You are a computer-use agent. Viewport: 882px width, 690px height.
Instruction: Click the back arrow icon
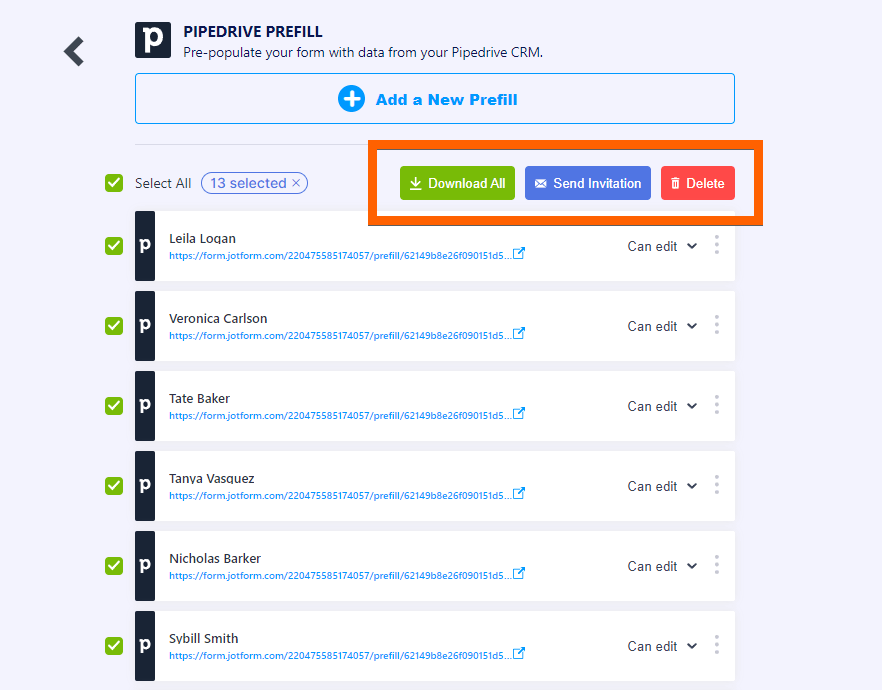click(x=74, y=51)
